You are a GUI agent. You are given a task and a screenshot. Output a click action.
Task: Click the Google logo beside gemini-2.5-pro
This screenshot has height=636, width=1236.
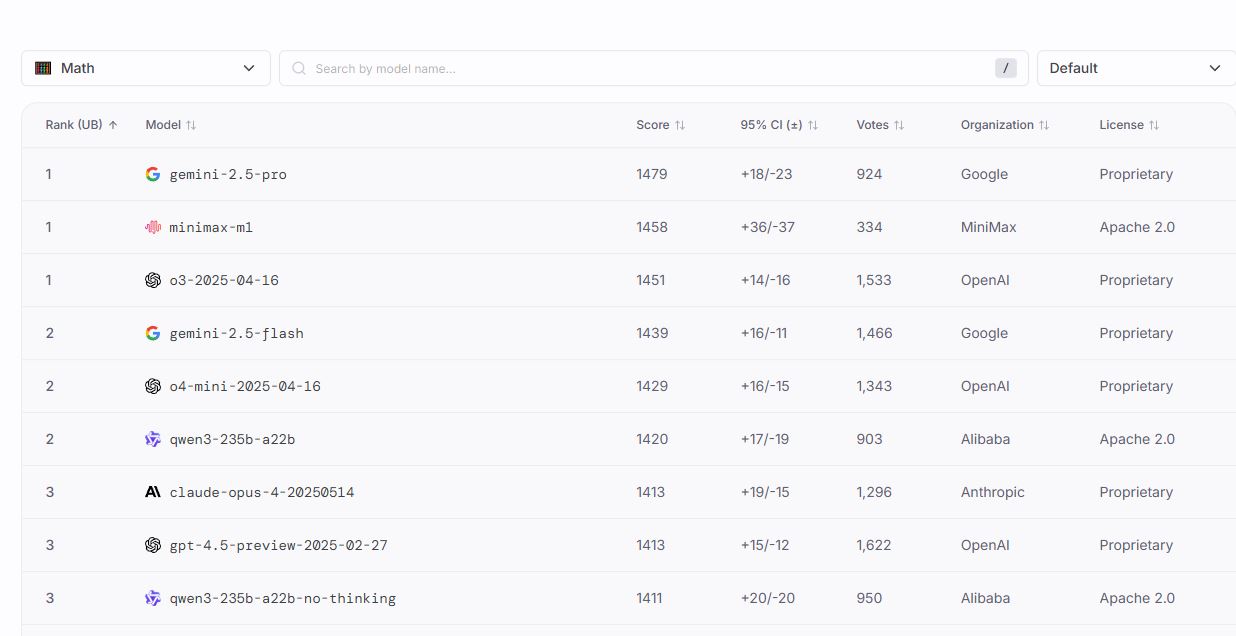pos(153,174)
